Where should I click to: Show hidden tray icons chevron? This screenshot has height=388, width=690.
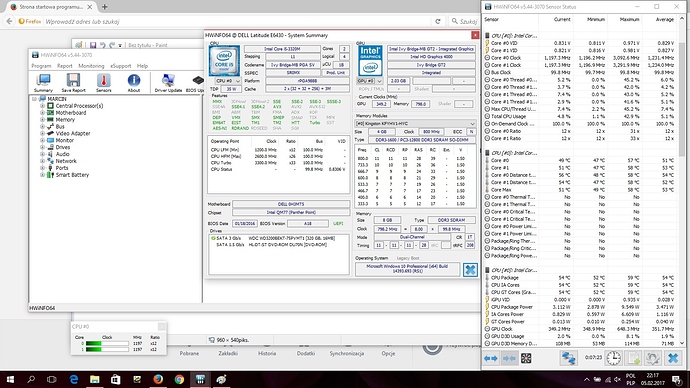(587, 379)
